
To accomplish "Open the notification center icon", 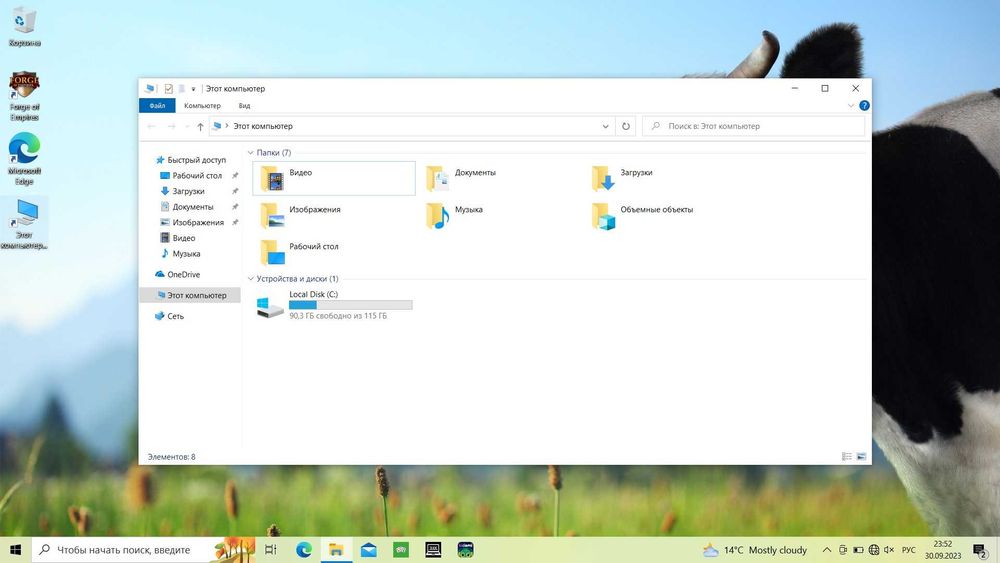I will point(980,550).
